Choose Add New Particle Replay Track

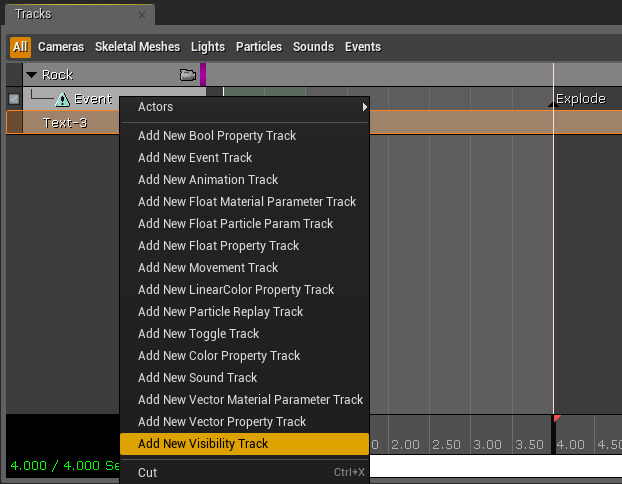[245, 312]
